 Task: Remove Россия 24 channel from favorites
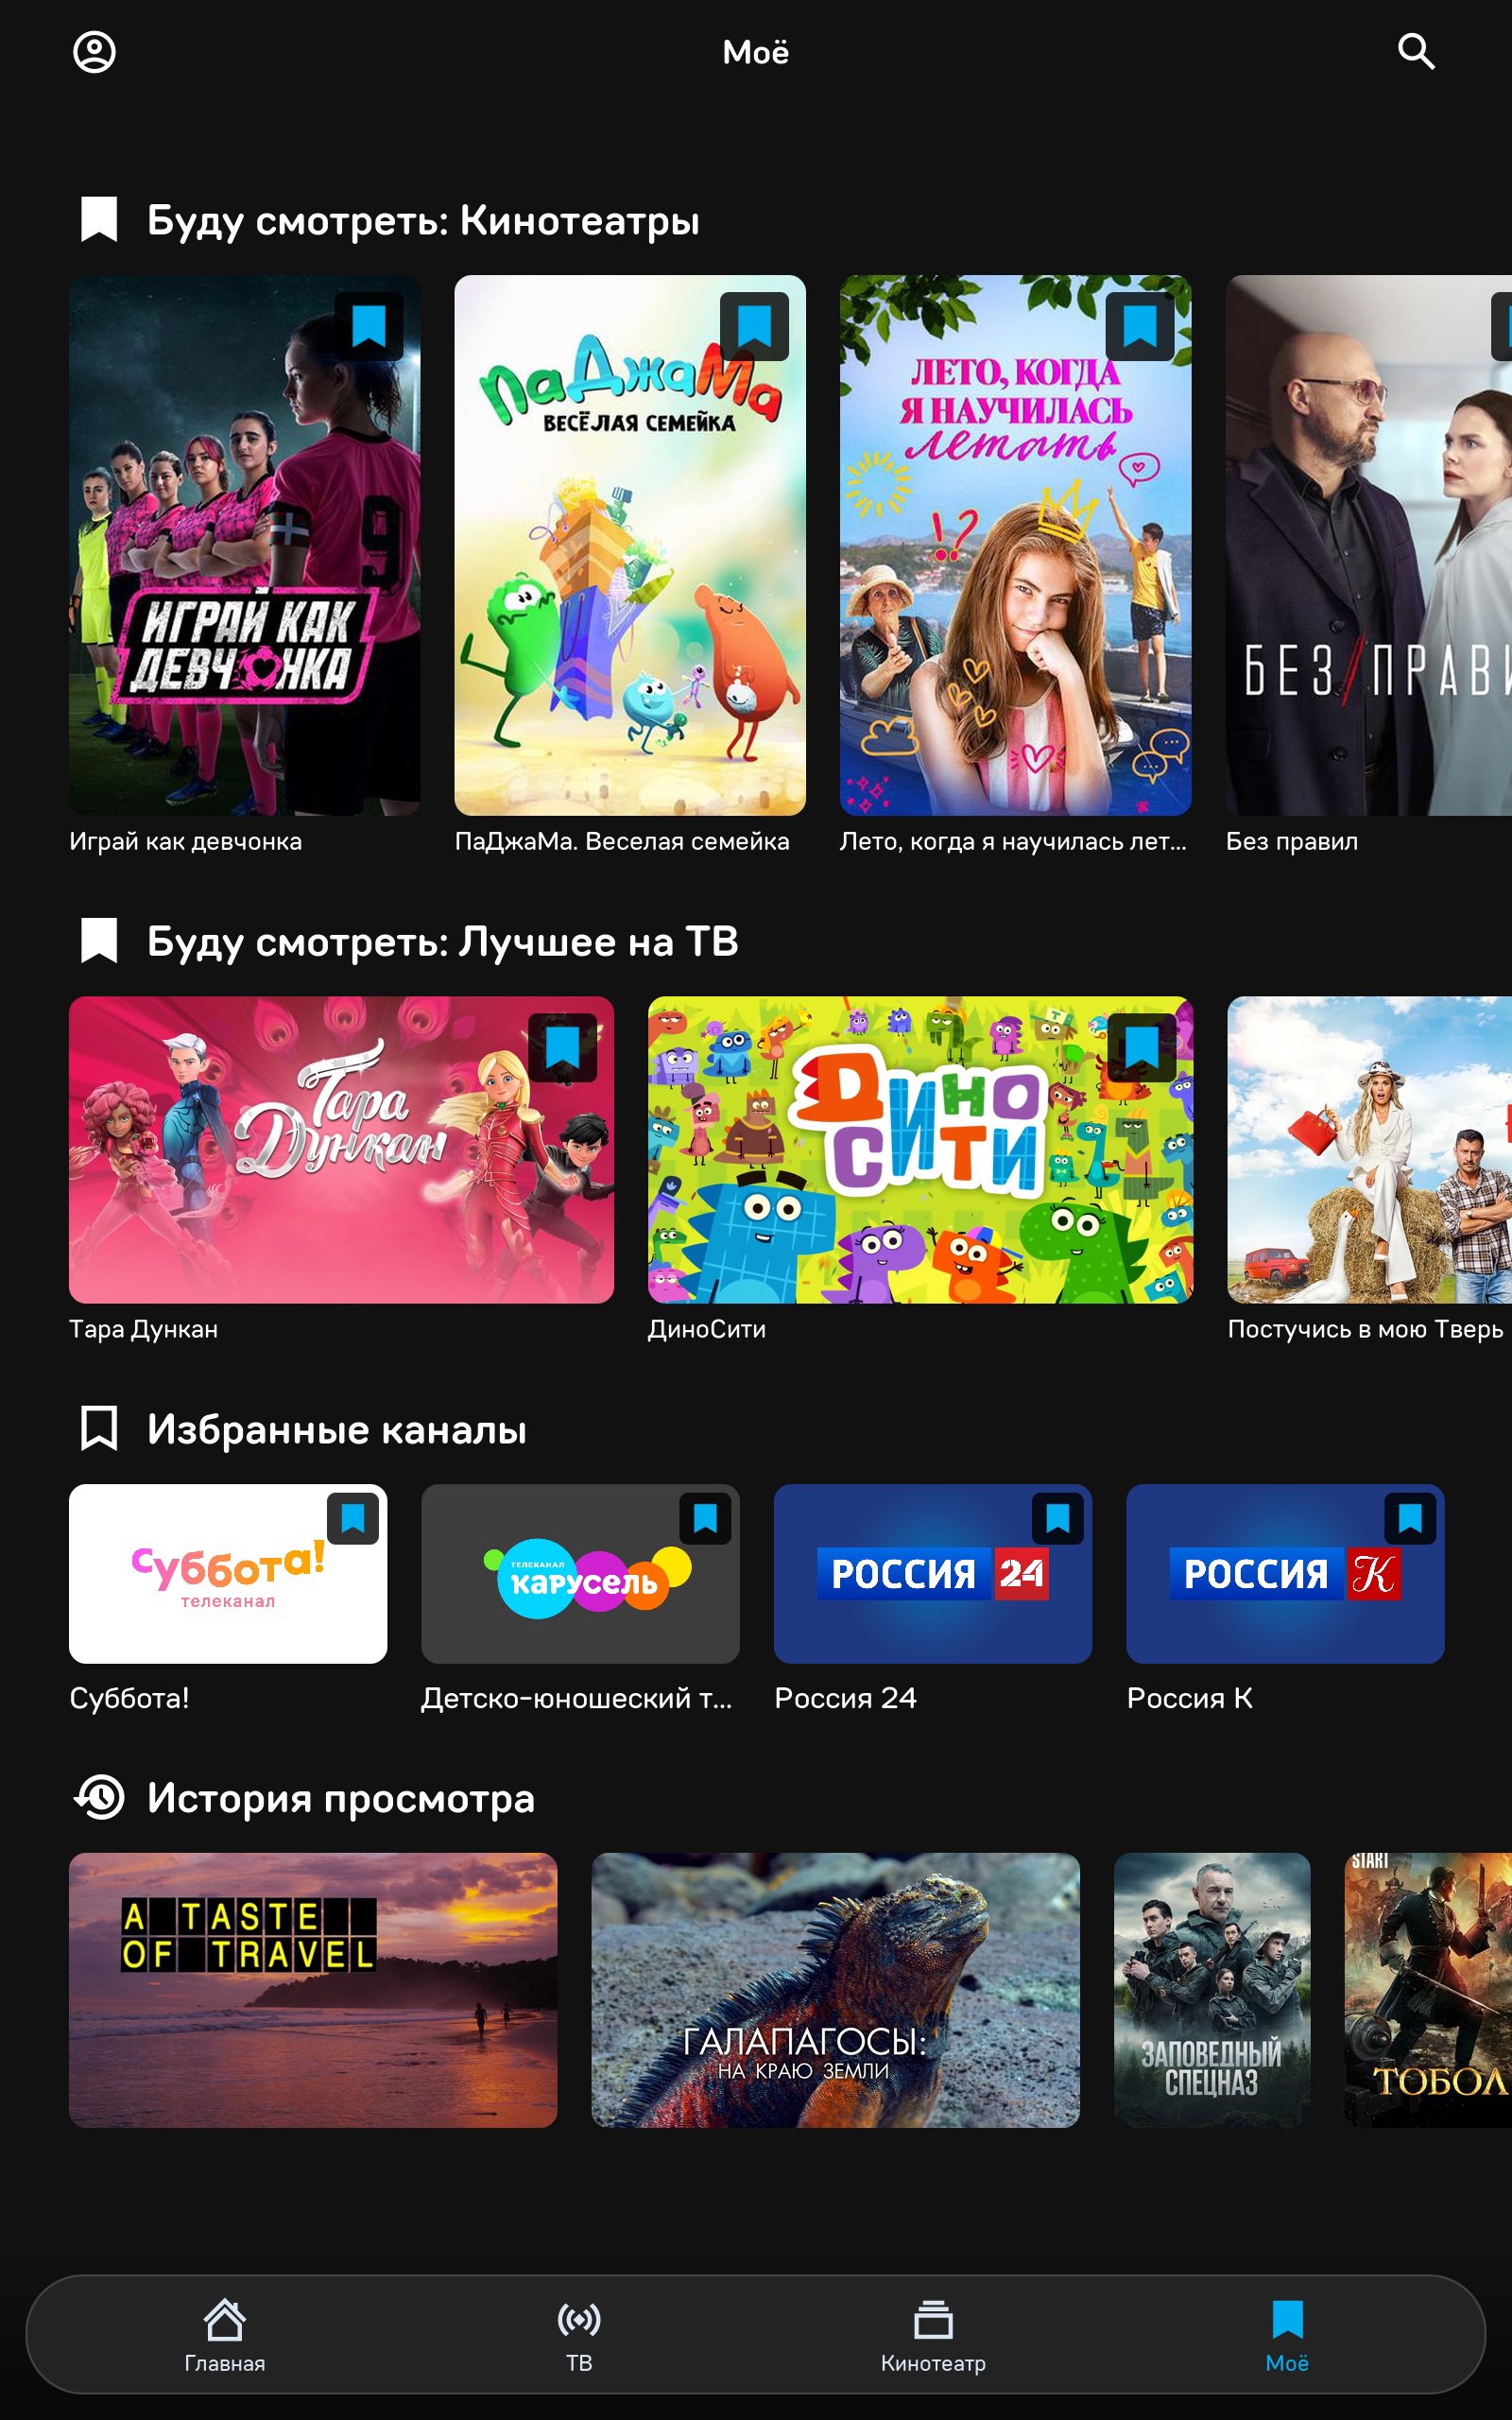[1058, 1519]
